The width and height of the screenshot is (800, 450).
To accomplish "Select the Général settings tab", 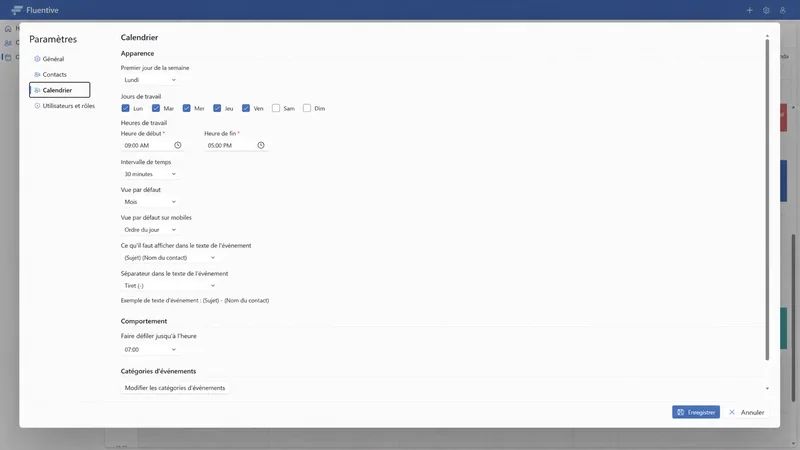I will [x=60, y=59].
